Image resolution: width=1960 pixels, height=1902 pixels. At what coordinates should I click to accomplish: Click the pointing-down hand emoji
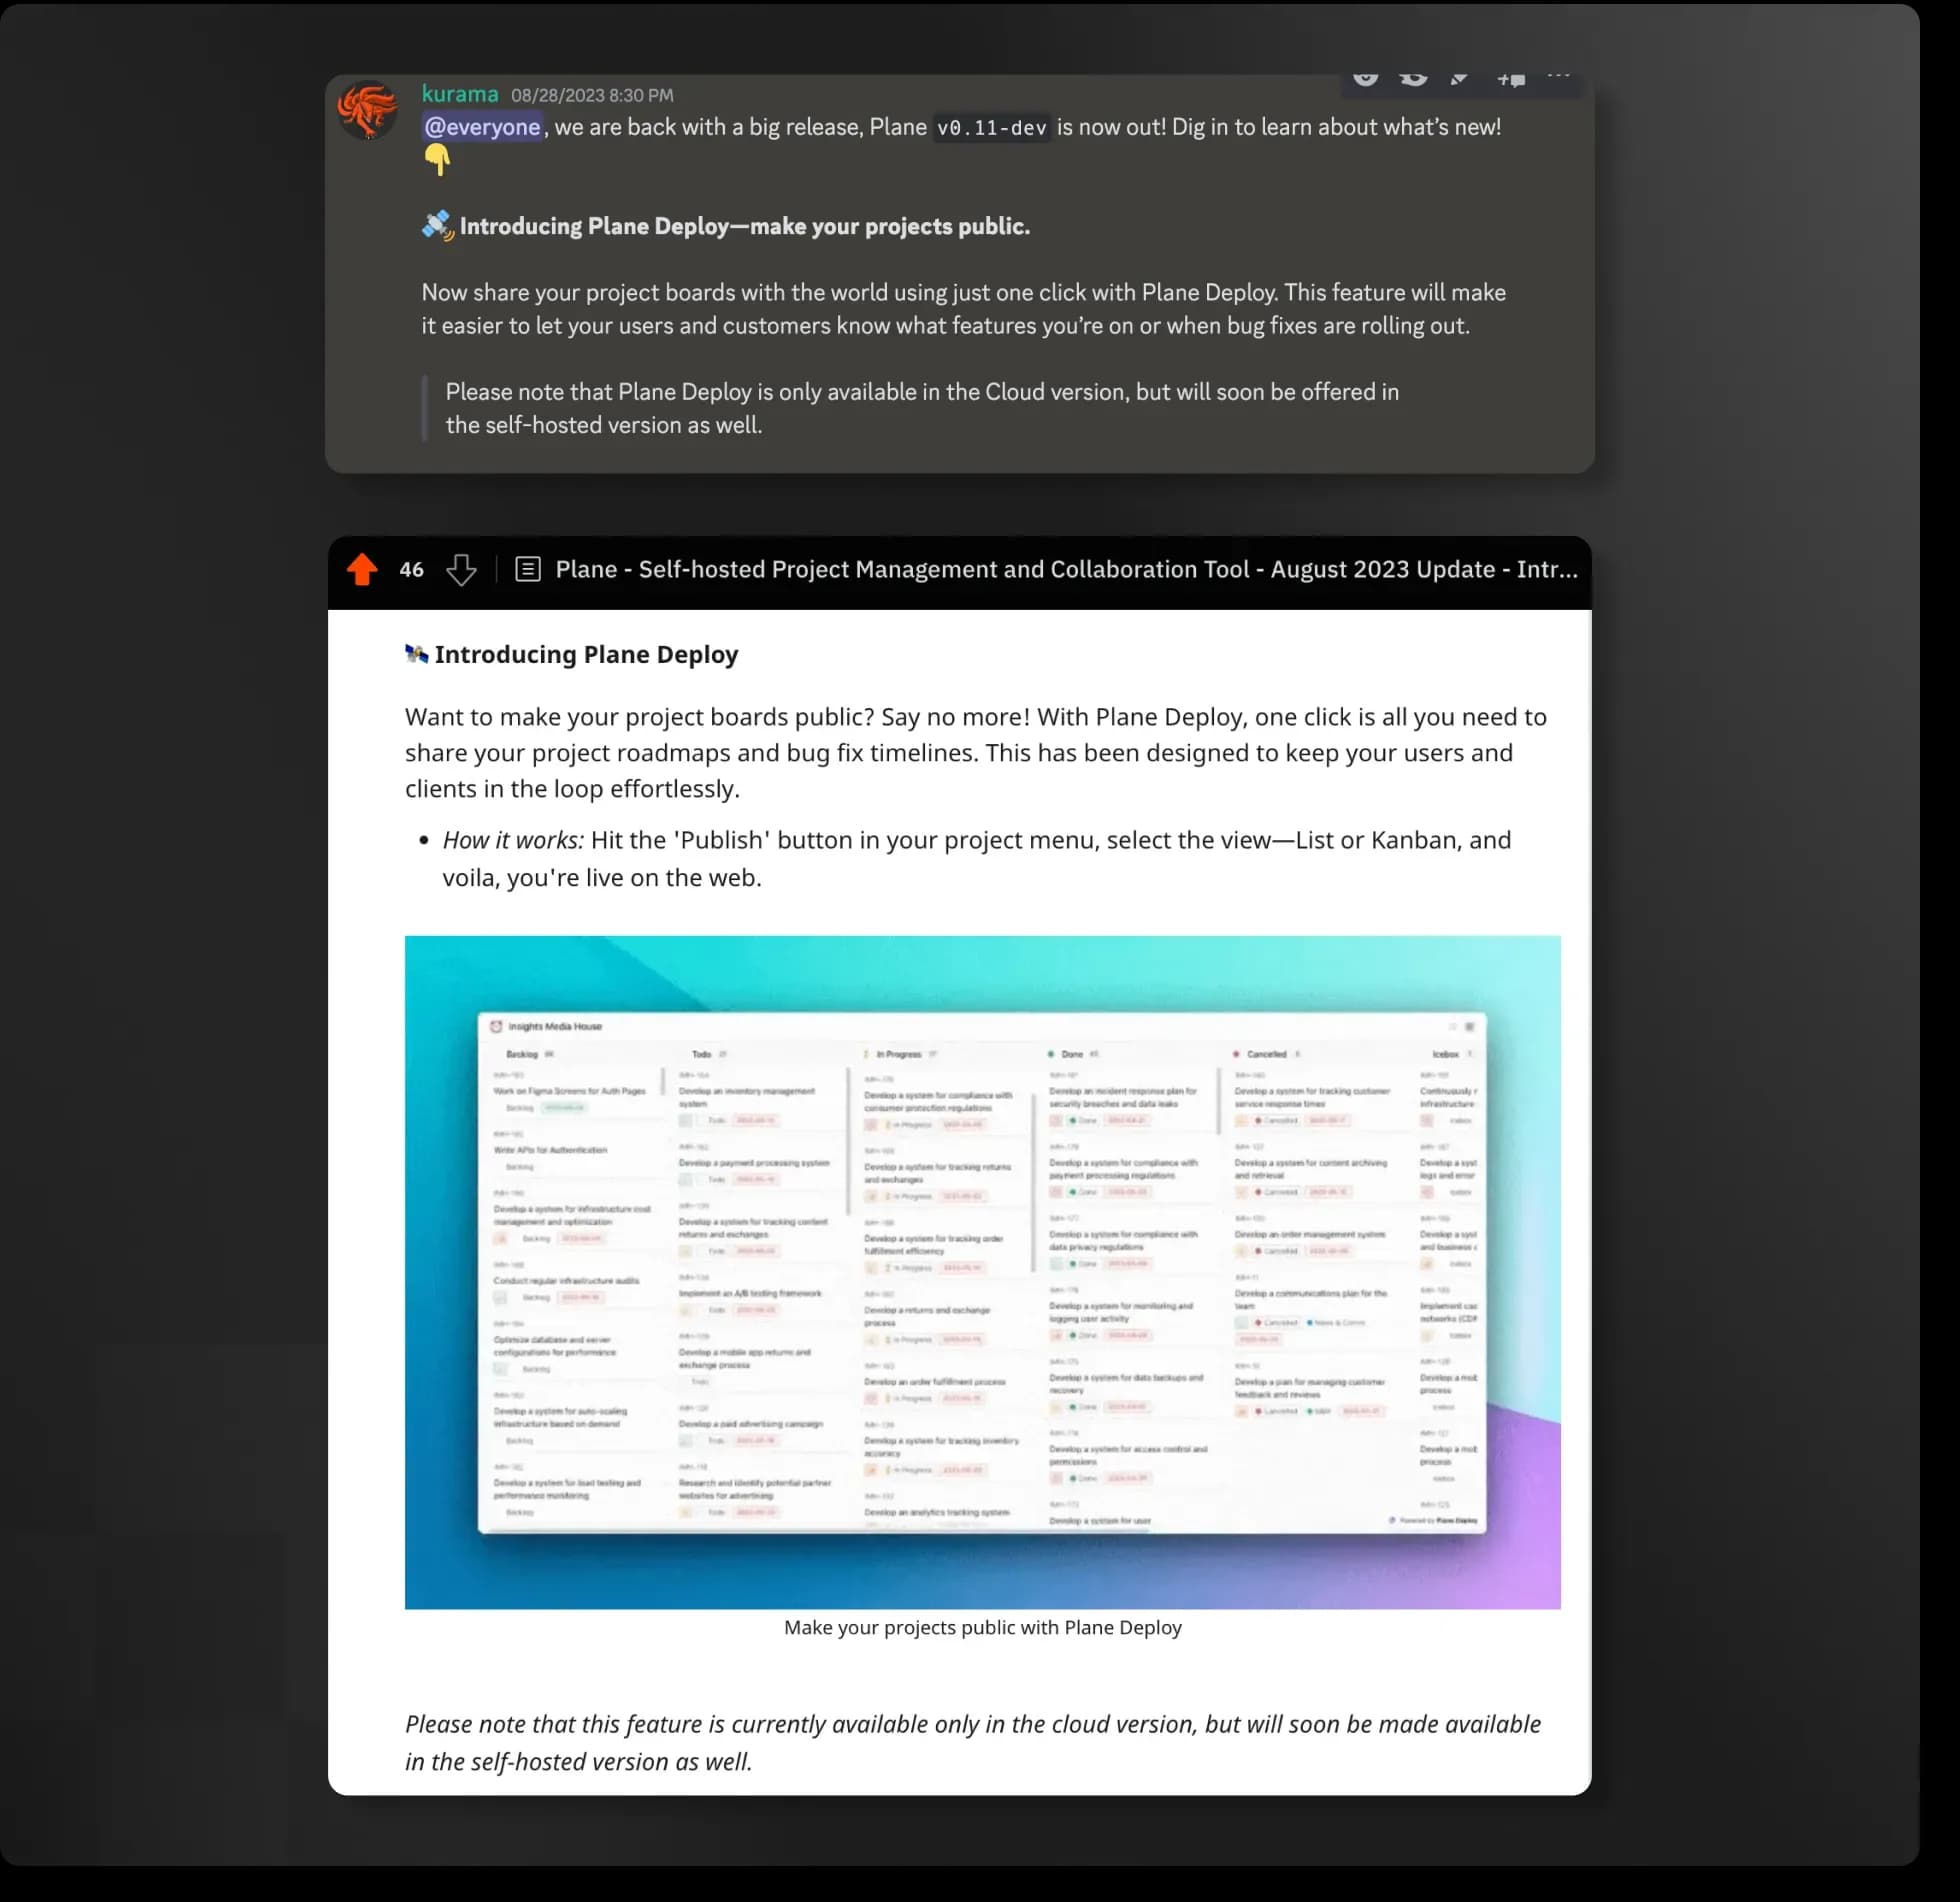[x=437, y=160]
